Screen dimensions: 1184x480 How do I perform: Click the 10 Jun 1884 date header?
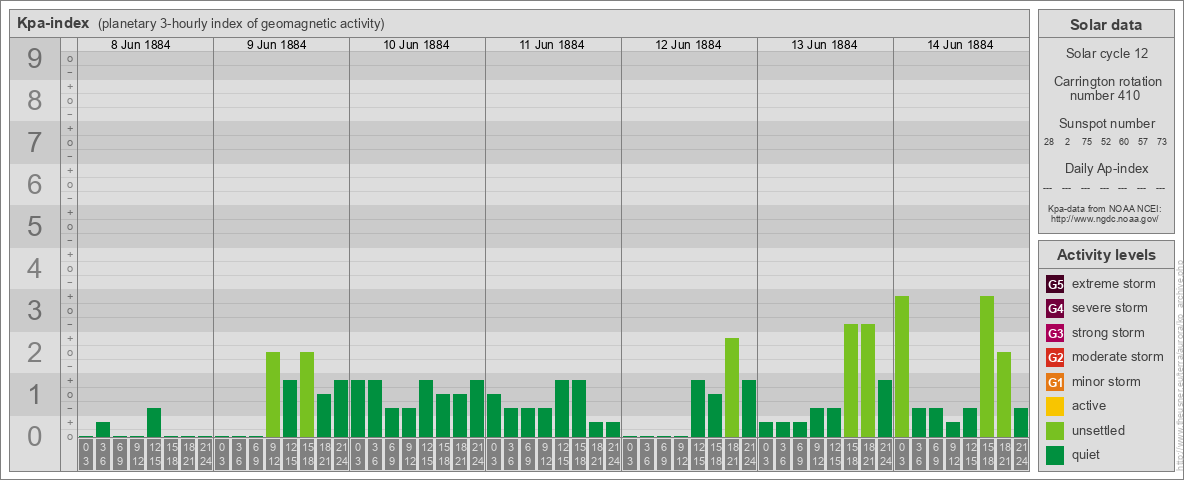coord(416,45)
